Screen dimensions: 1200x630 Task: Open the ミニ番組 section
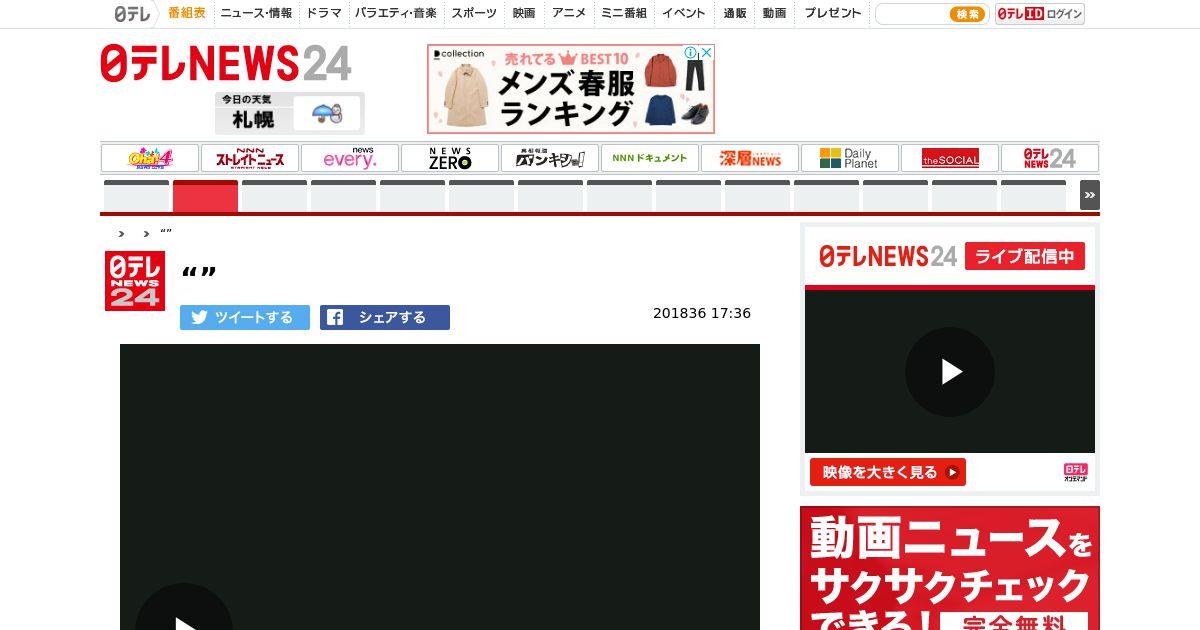(x=624, y=14)
